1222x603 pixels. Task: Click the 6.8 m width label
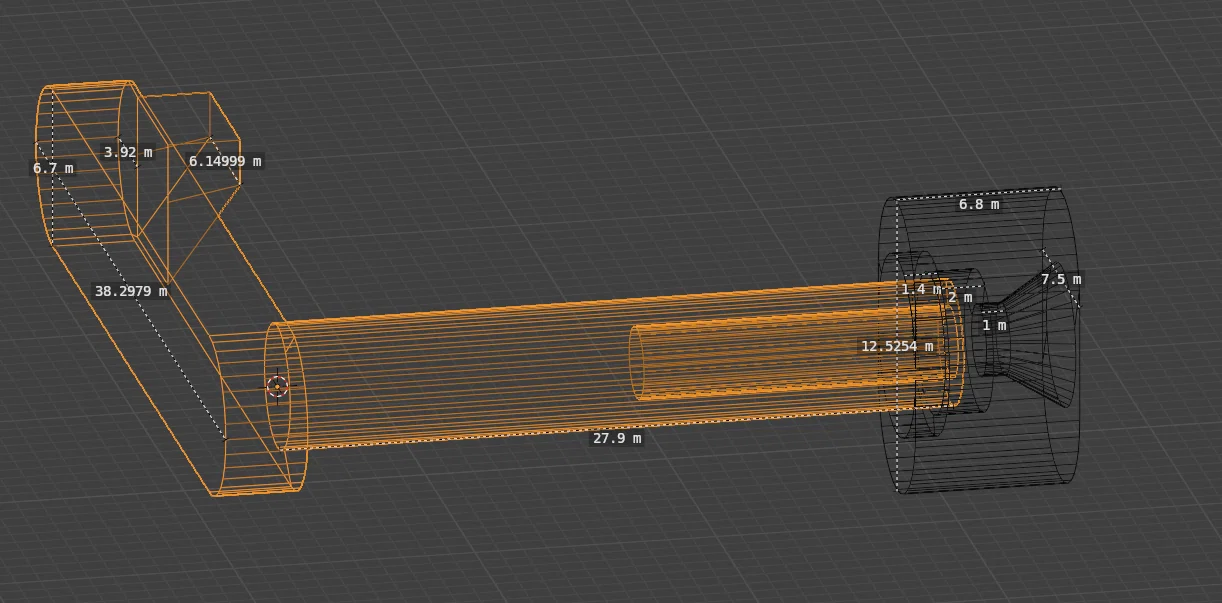[979, 204]
